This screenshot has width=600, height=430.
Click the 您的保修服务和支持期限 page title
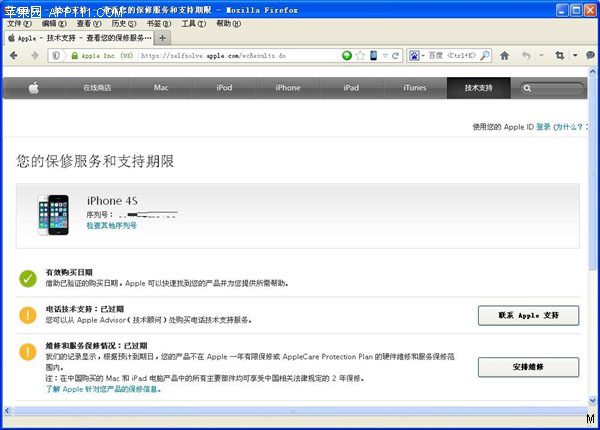tap(95, 161)
